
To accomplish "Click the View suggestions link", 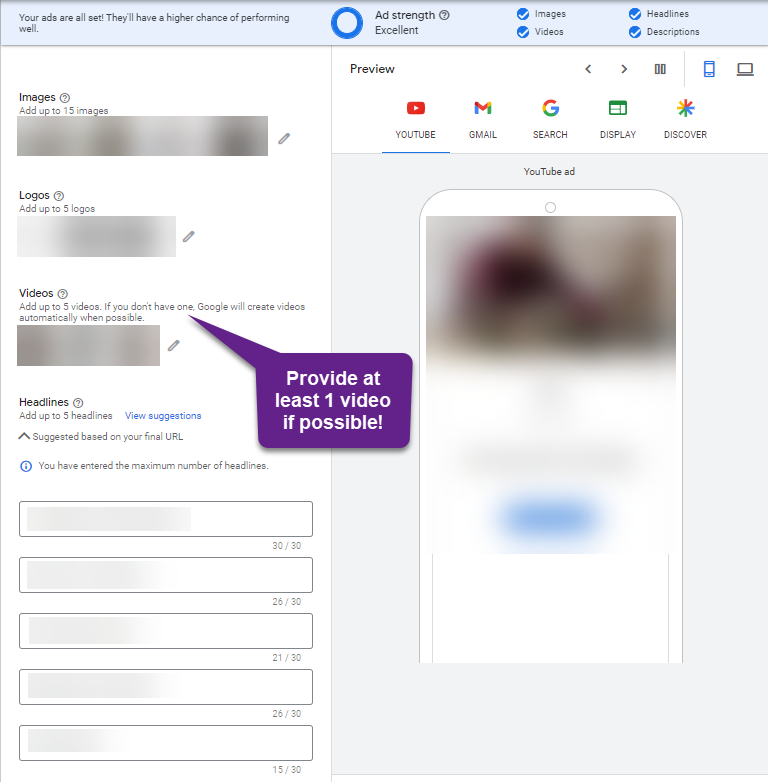I will tap(163, 416).
